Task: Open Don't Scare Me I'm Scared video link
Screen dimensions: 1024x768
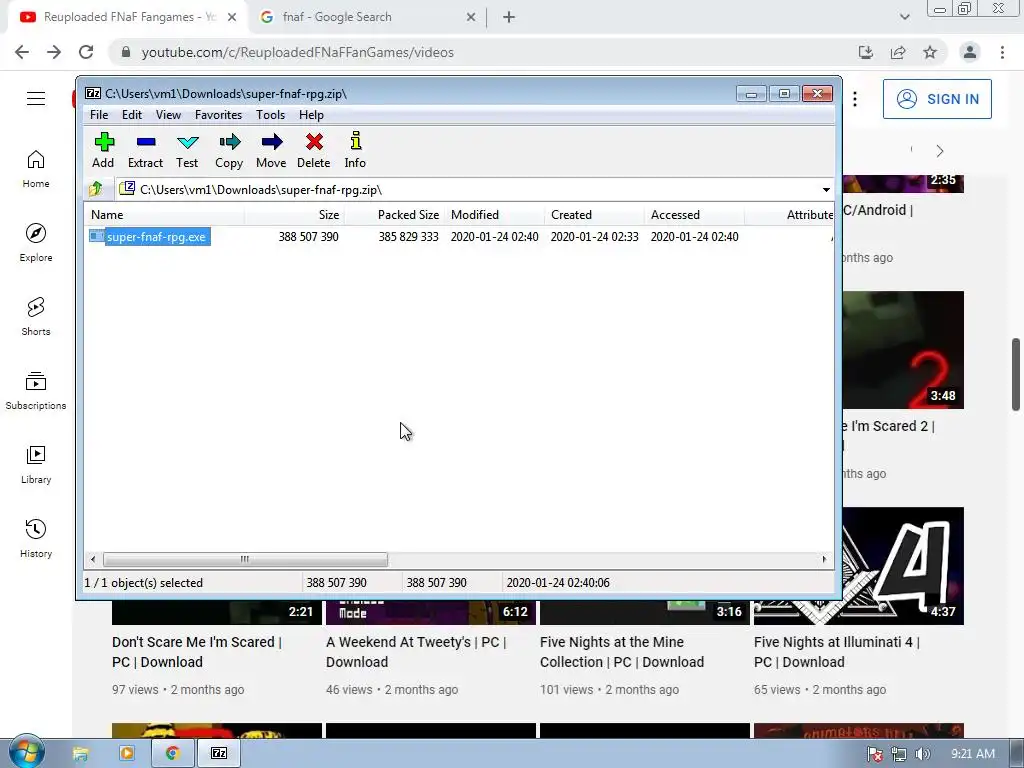Action: (x=197, y=652)
